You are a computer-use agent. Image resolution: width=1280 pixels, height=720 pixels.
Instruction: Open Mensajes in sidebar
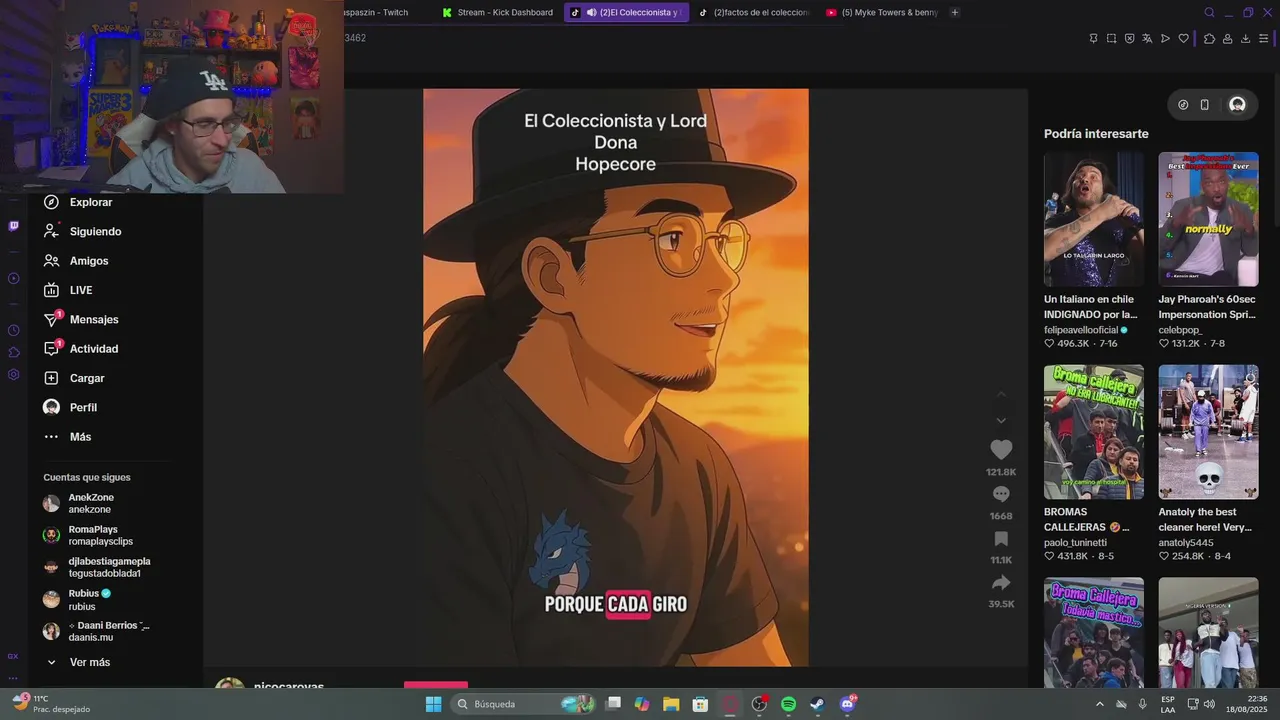point(81,319)
